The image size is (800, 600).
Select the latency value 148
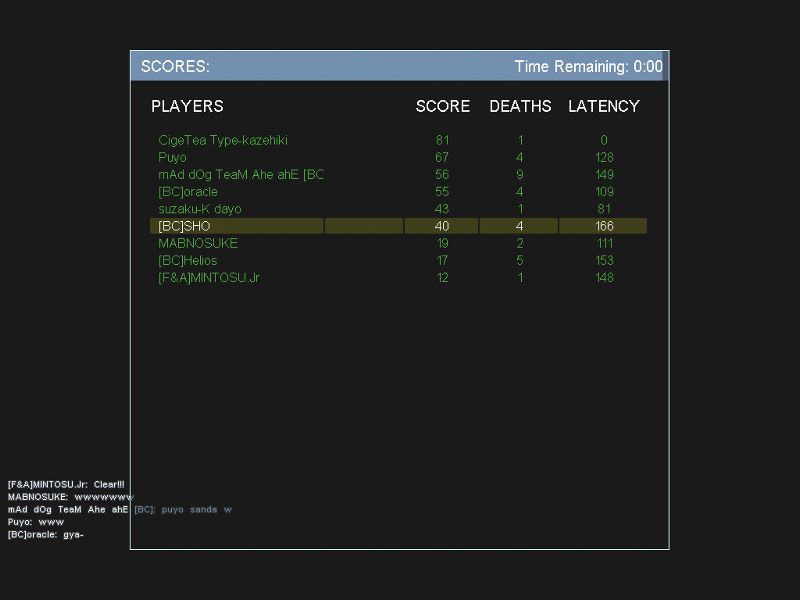[604, 278]
